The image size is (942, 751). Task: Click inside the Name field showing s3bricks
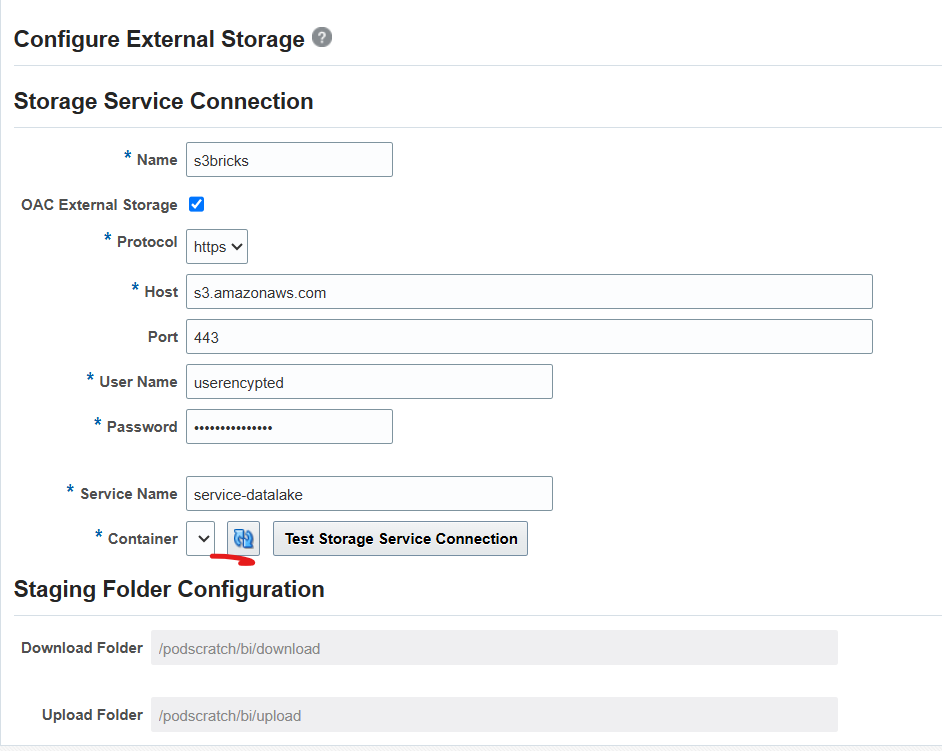click(289, 159)
